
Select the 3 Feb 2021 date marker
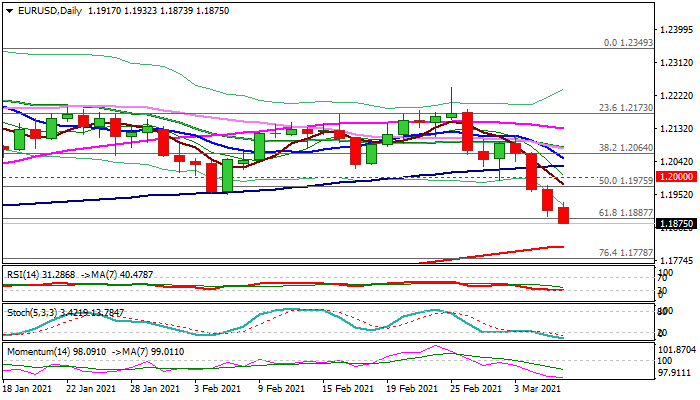coord(215,389)
